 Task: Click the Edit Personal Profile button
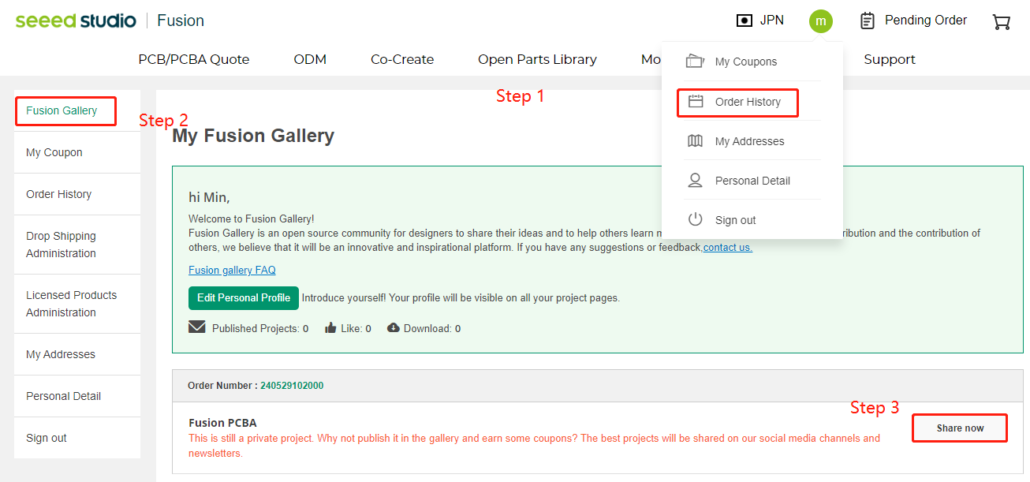pos(243,298)
